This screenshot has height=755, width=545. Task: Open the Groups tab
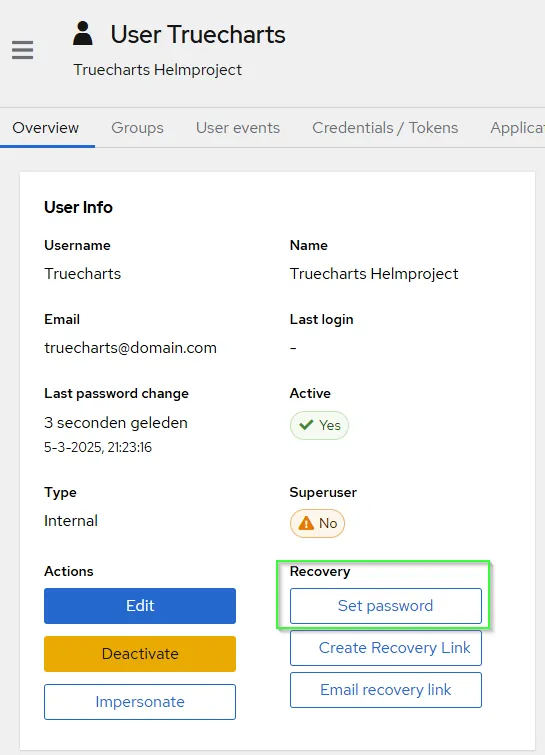pyautogui.click(x=137, y=128)
